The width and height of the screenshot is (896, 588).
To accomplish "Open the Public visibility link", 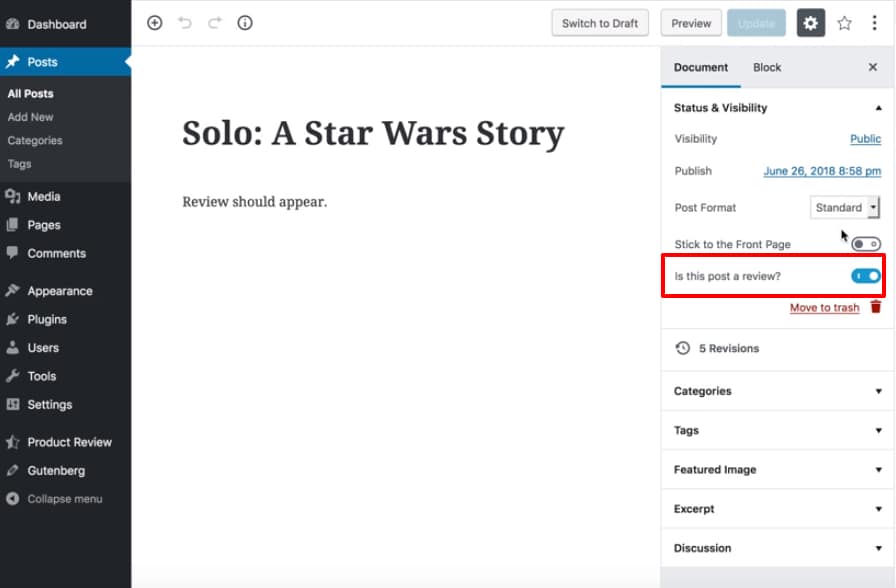I will pos(864,138).
